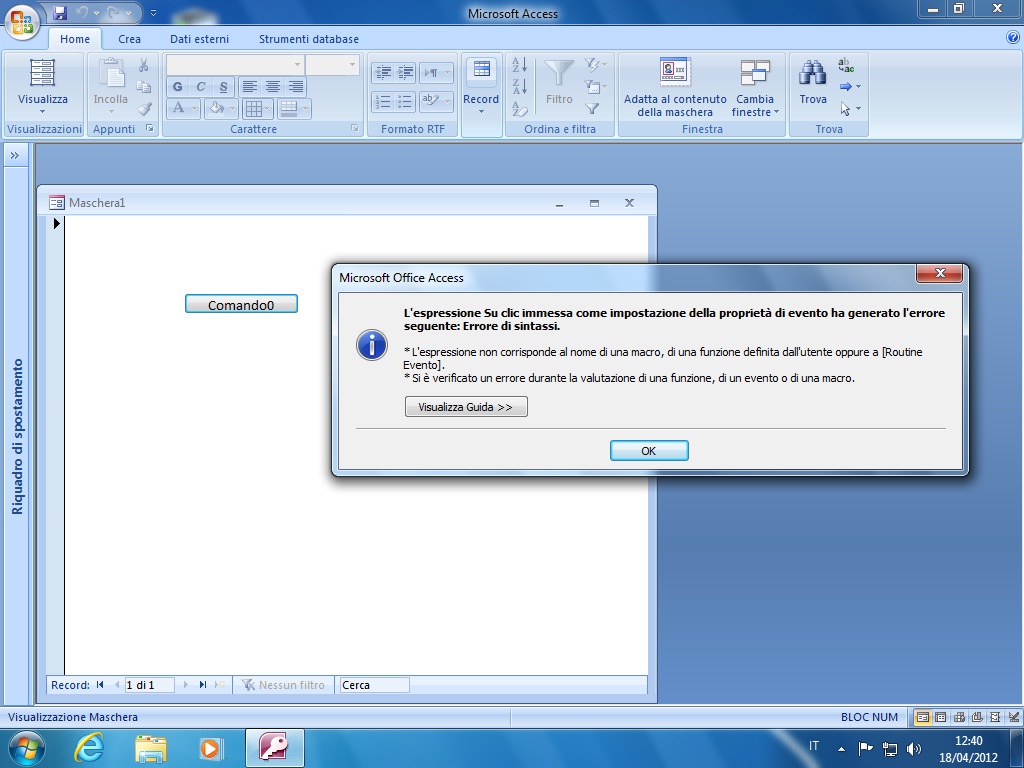Open the Cambia finestre dropdown
The image size is (1024, 768).
click(756, 87)
